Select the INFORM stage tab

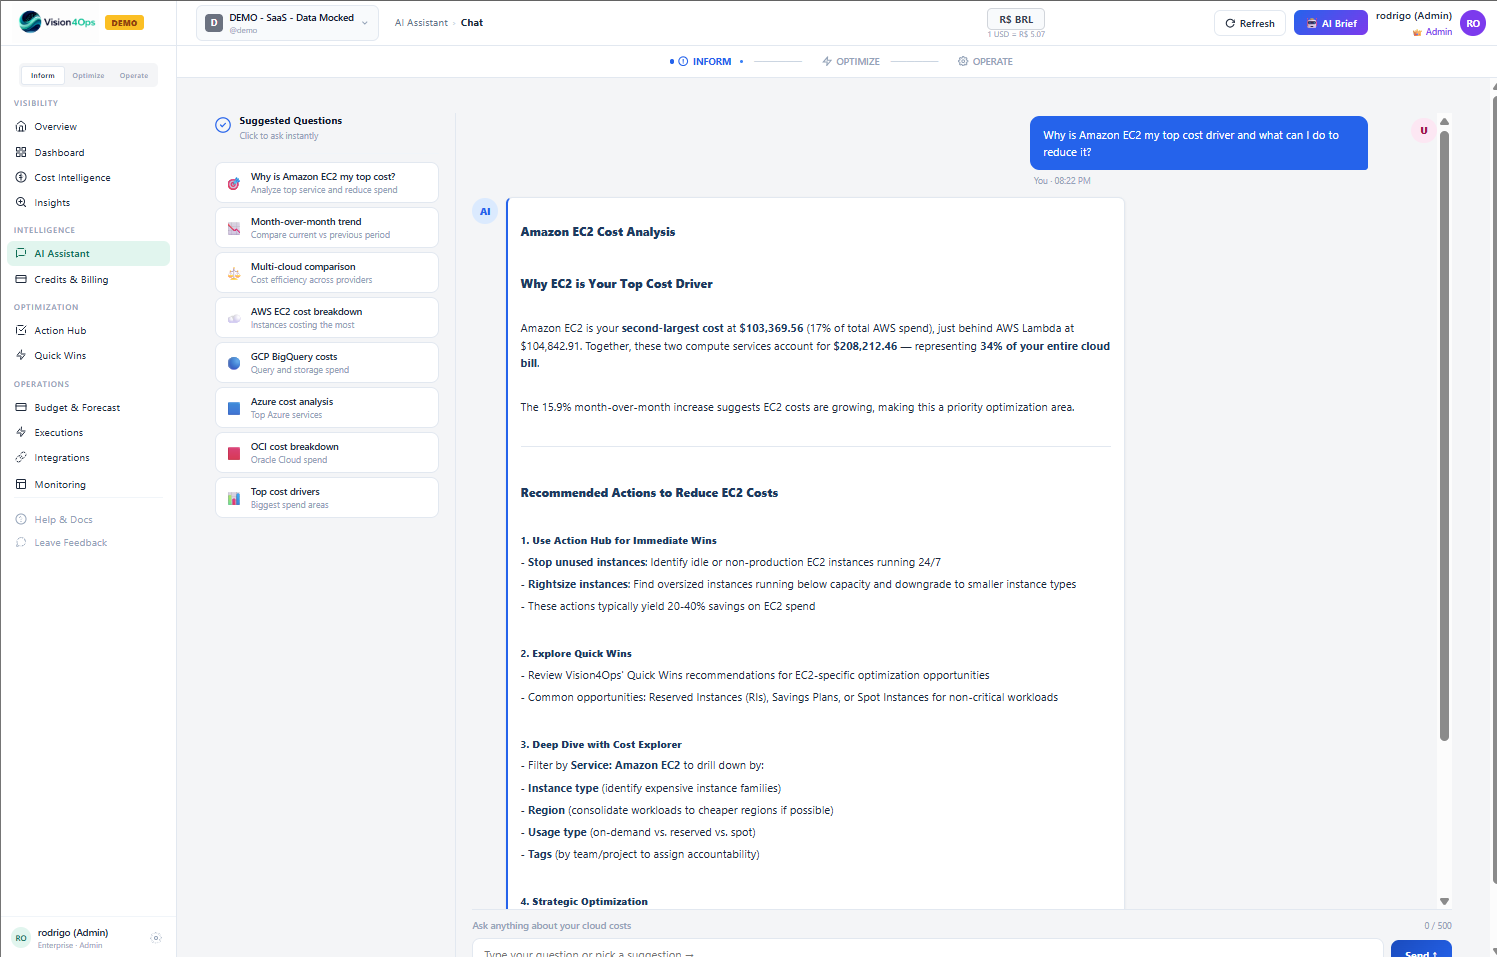click(706, 61)
